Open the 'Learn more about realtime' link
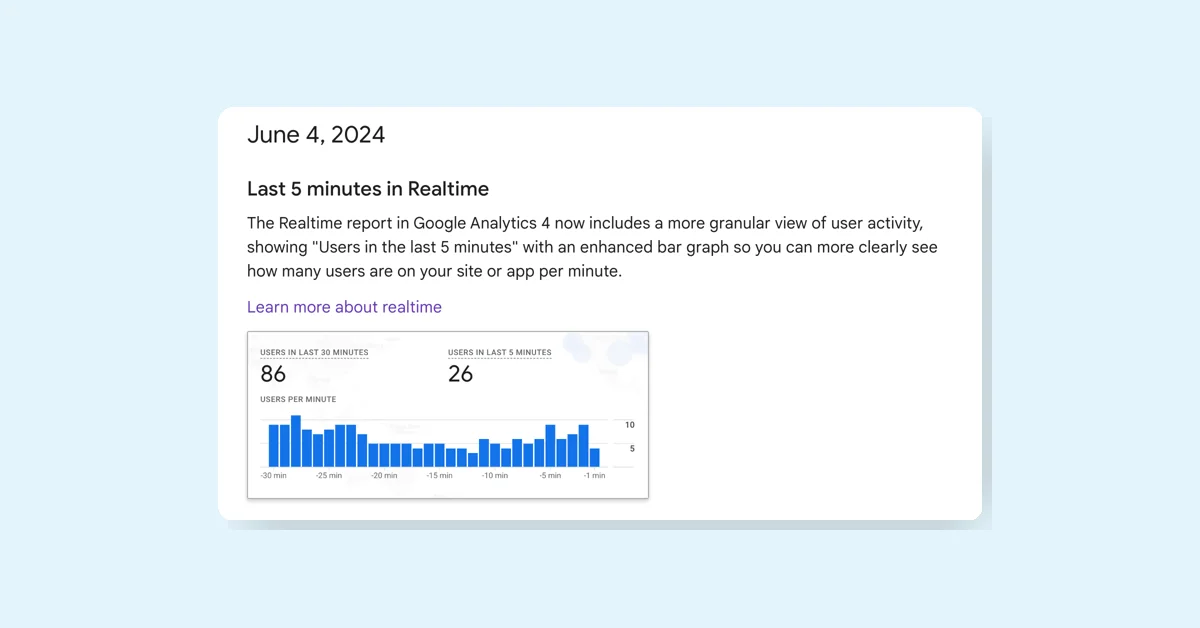This screenshot has width=1200, height=628. [x=344, y=307]
